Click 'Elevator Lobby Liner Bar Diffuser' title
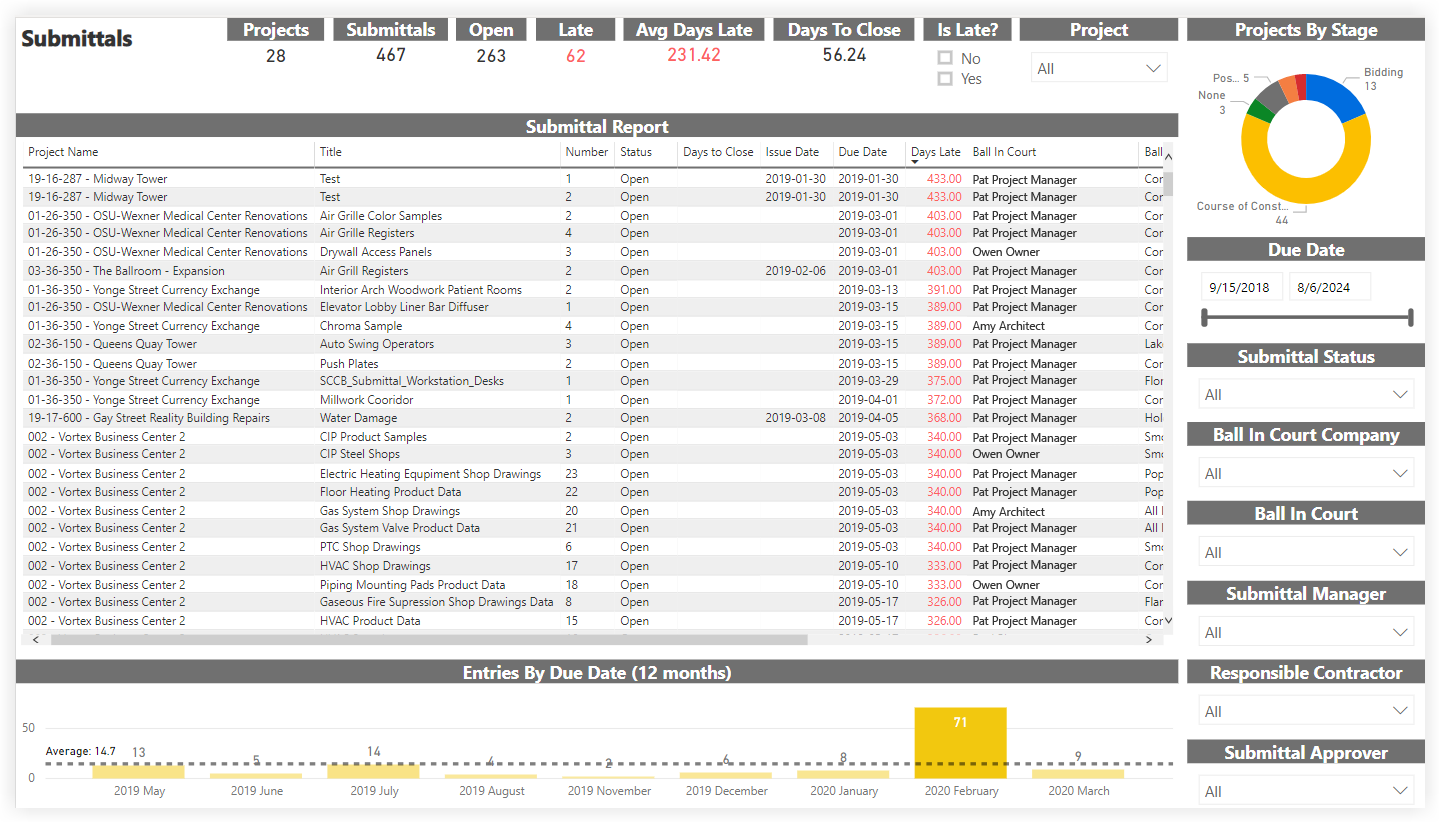 (404, 307)
